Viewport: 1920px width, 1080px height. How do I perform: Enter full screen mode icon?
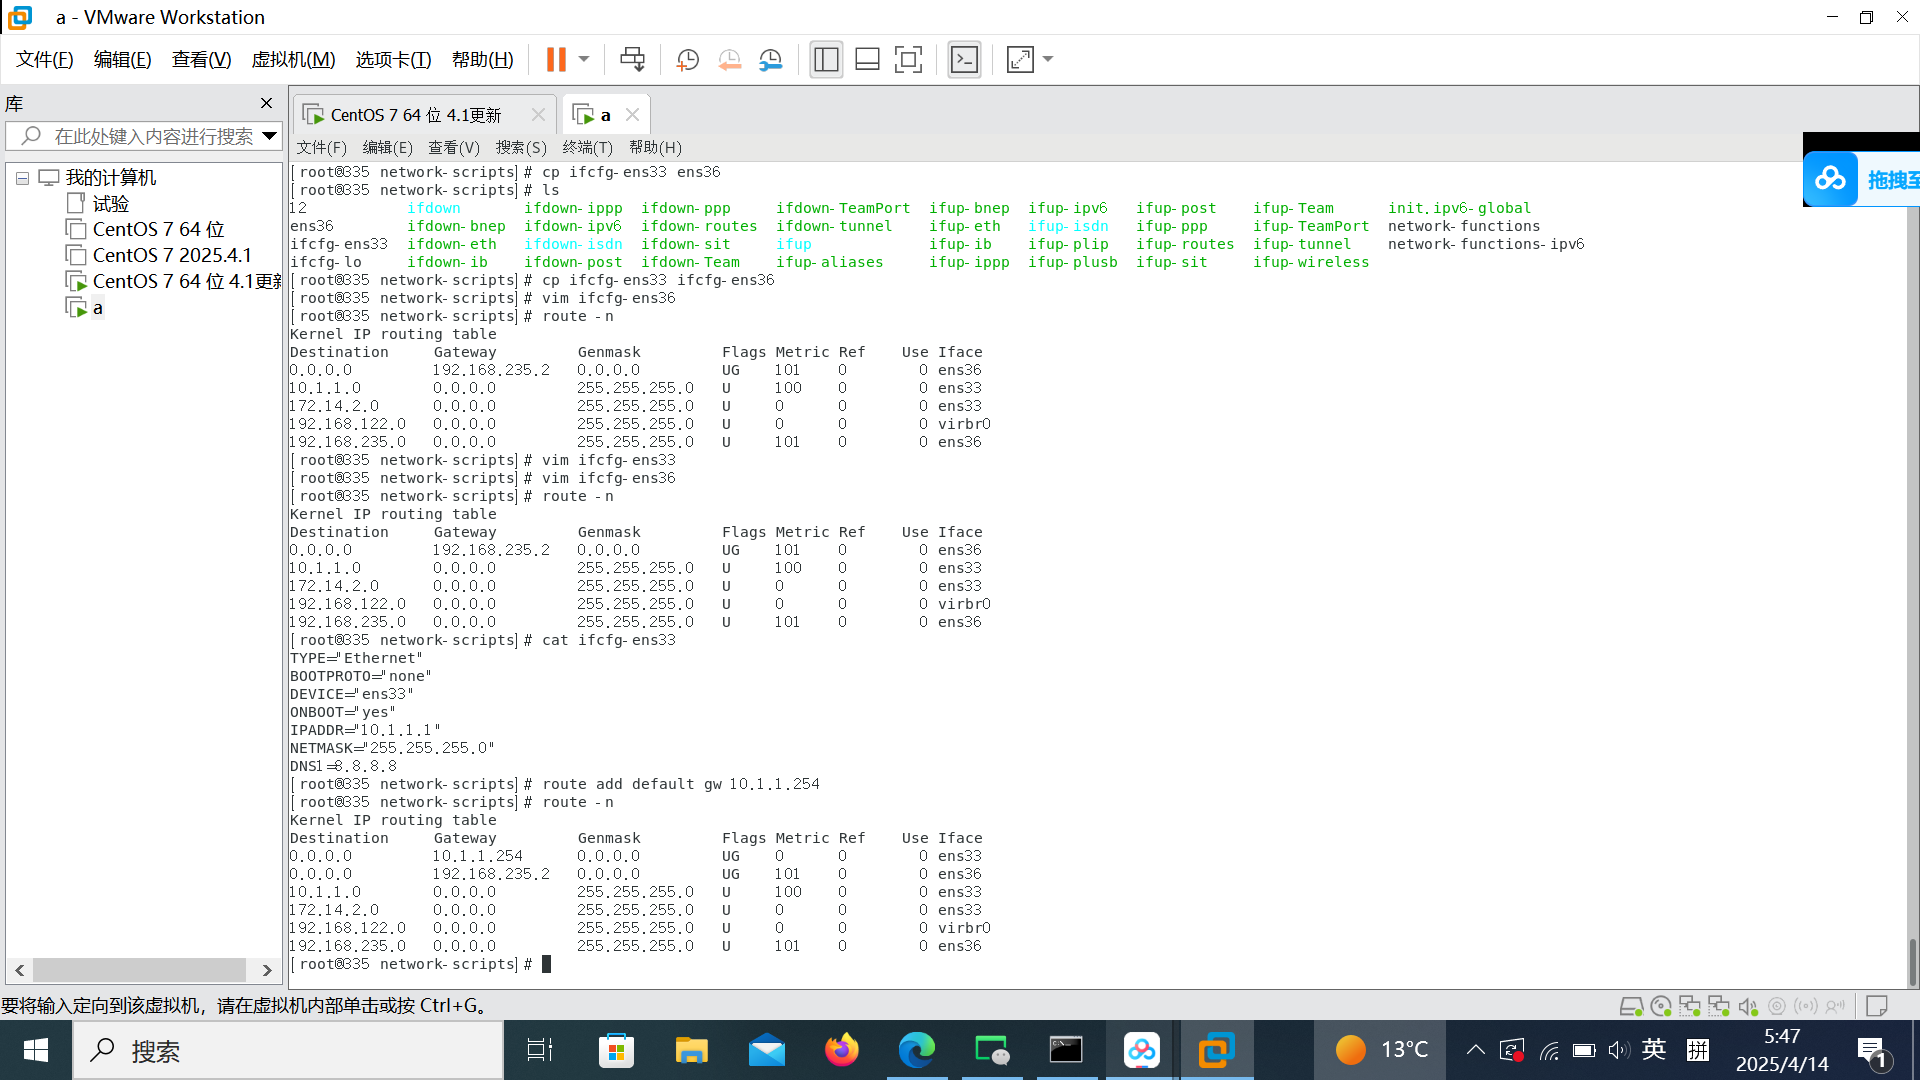908,59
